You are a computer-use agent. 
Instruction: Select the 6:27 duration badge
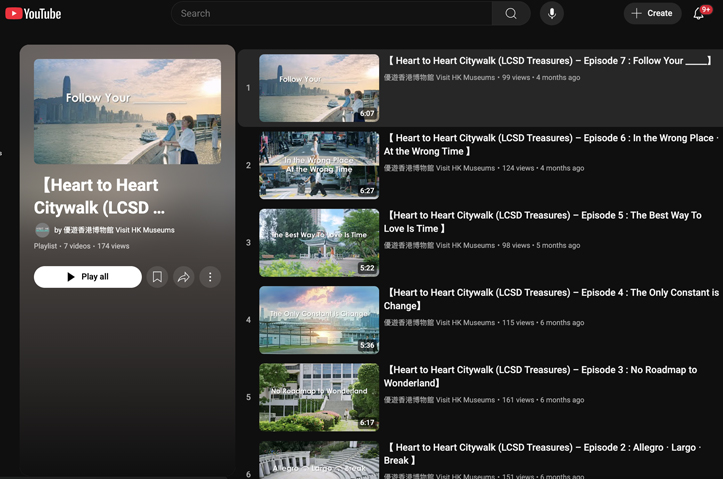[367, 191]
